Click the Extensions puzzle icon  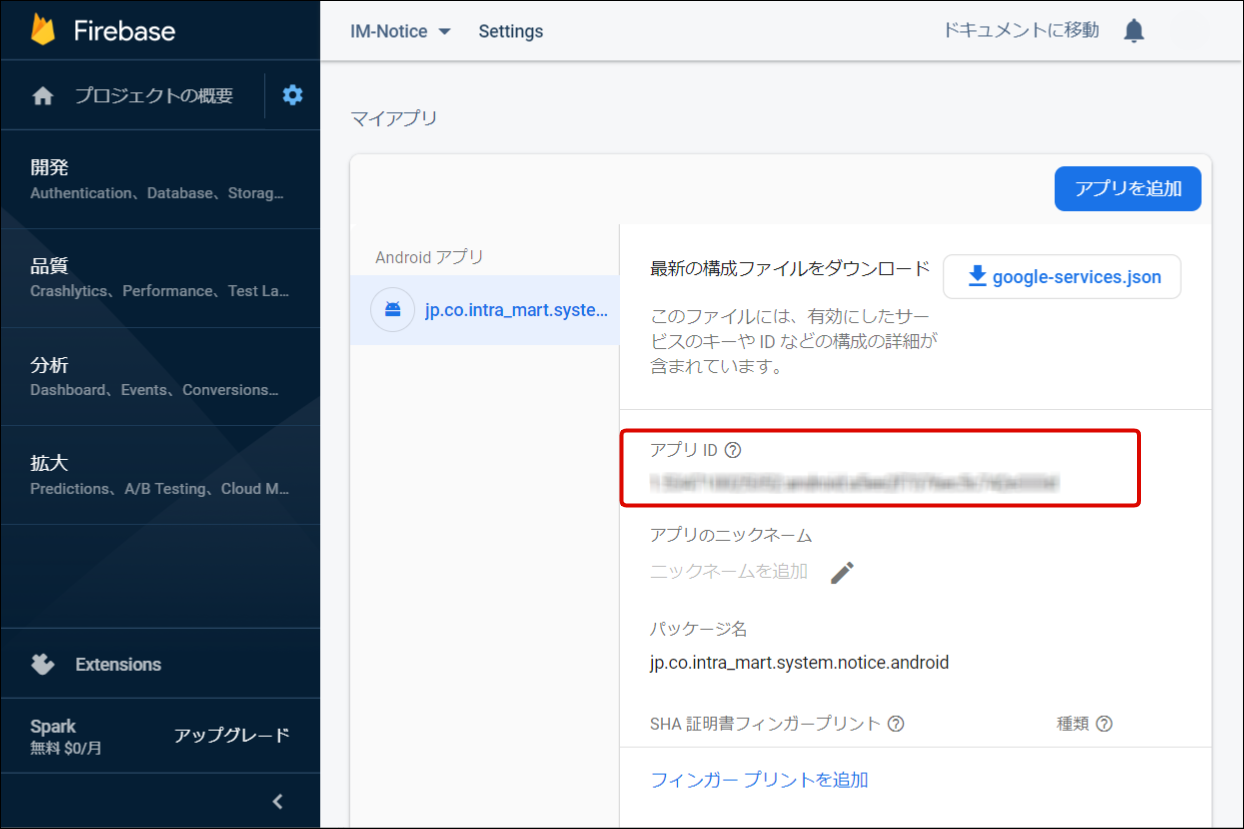(x=42, y=664)
